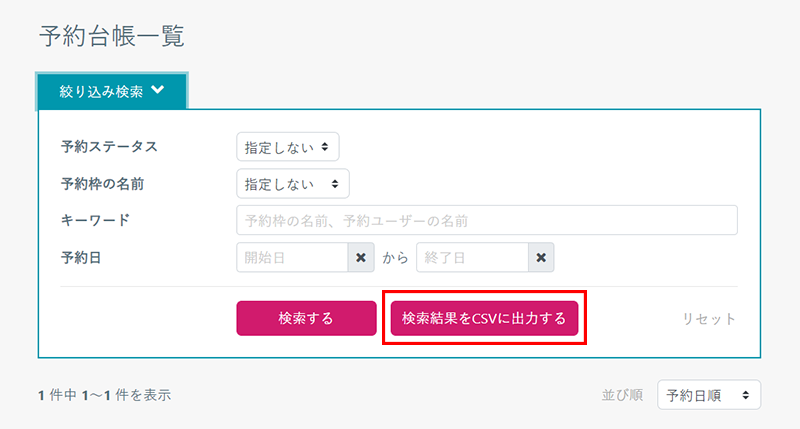
Task: Click 検索結果をCSVに出力する button
Action: 484,319
